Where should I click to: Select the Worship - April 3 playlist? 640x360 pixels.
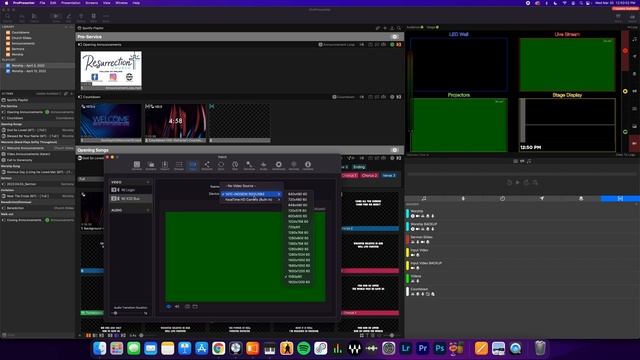[x=38, y=65]
